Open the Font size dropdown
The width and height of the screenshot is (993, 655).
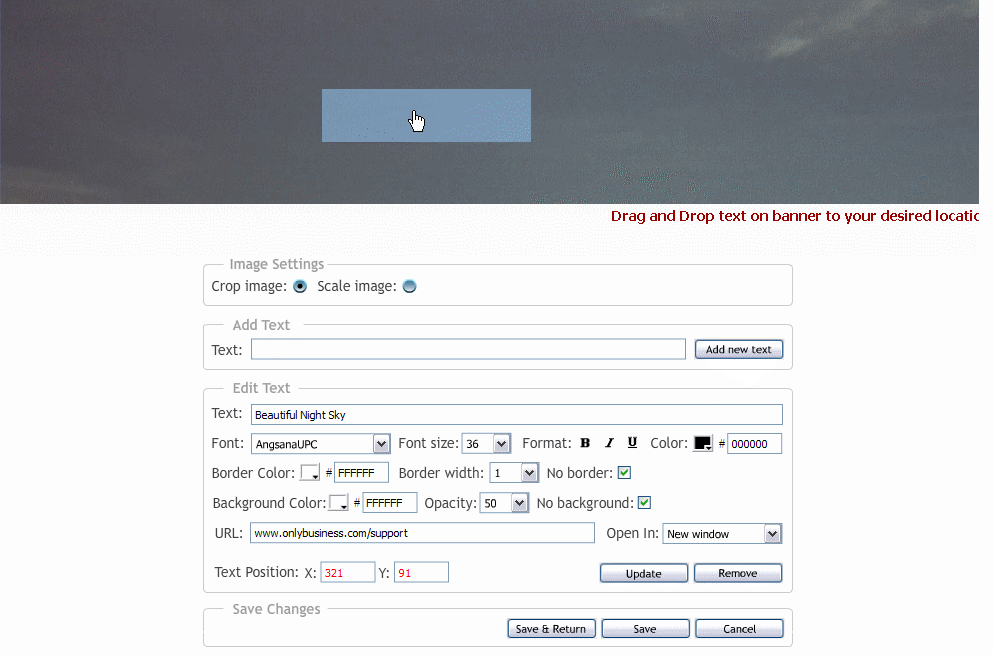coord(486,444)
